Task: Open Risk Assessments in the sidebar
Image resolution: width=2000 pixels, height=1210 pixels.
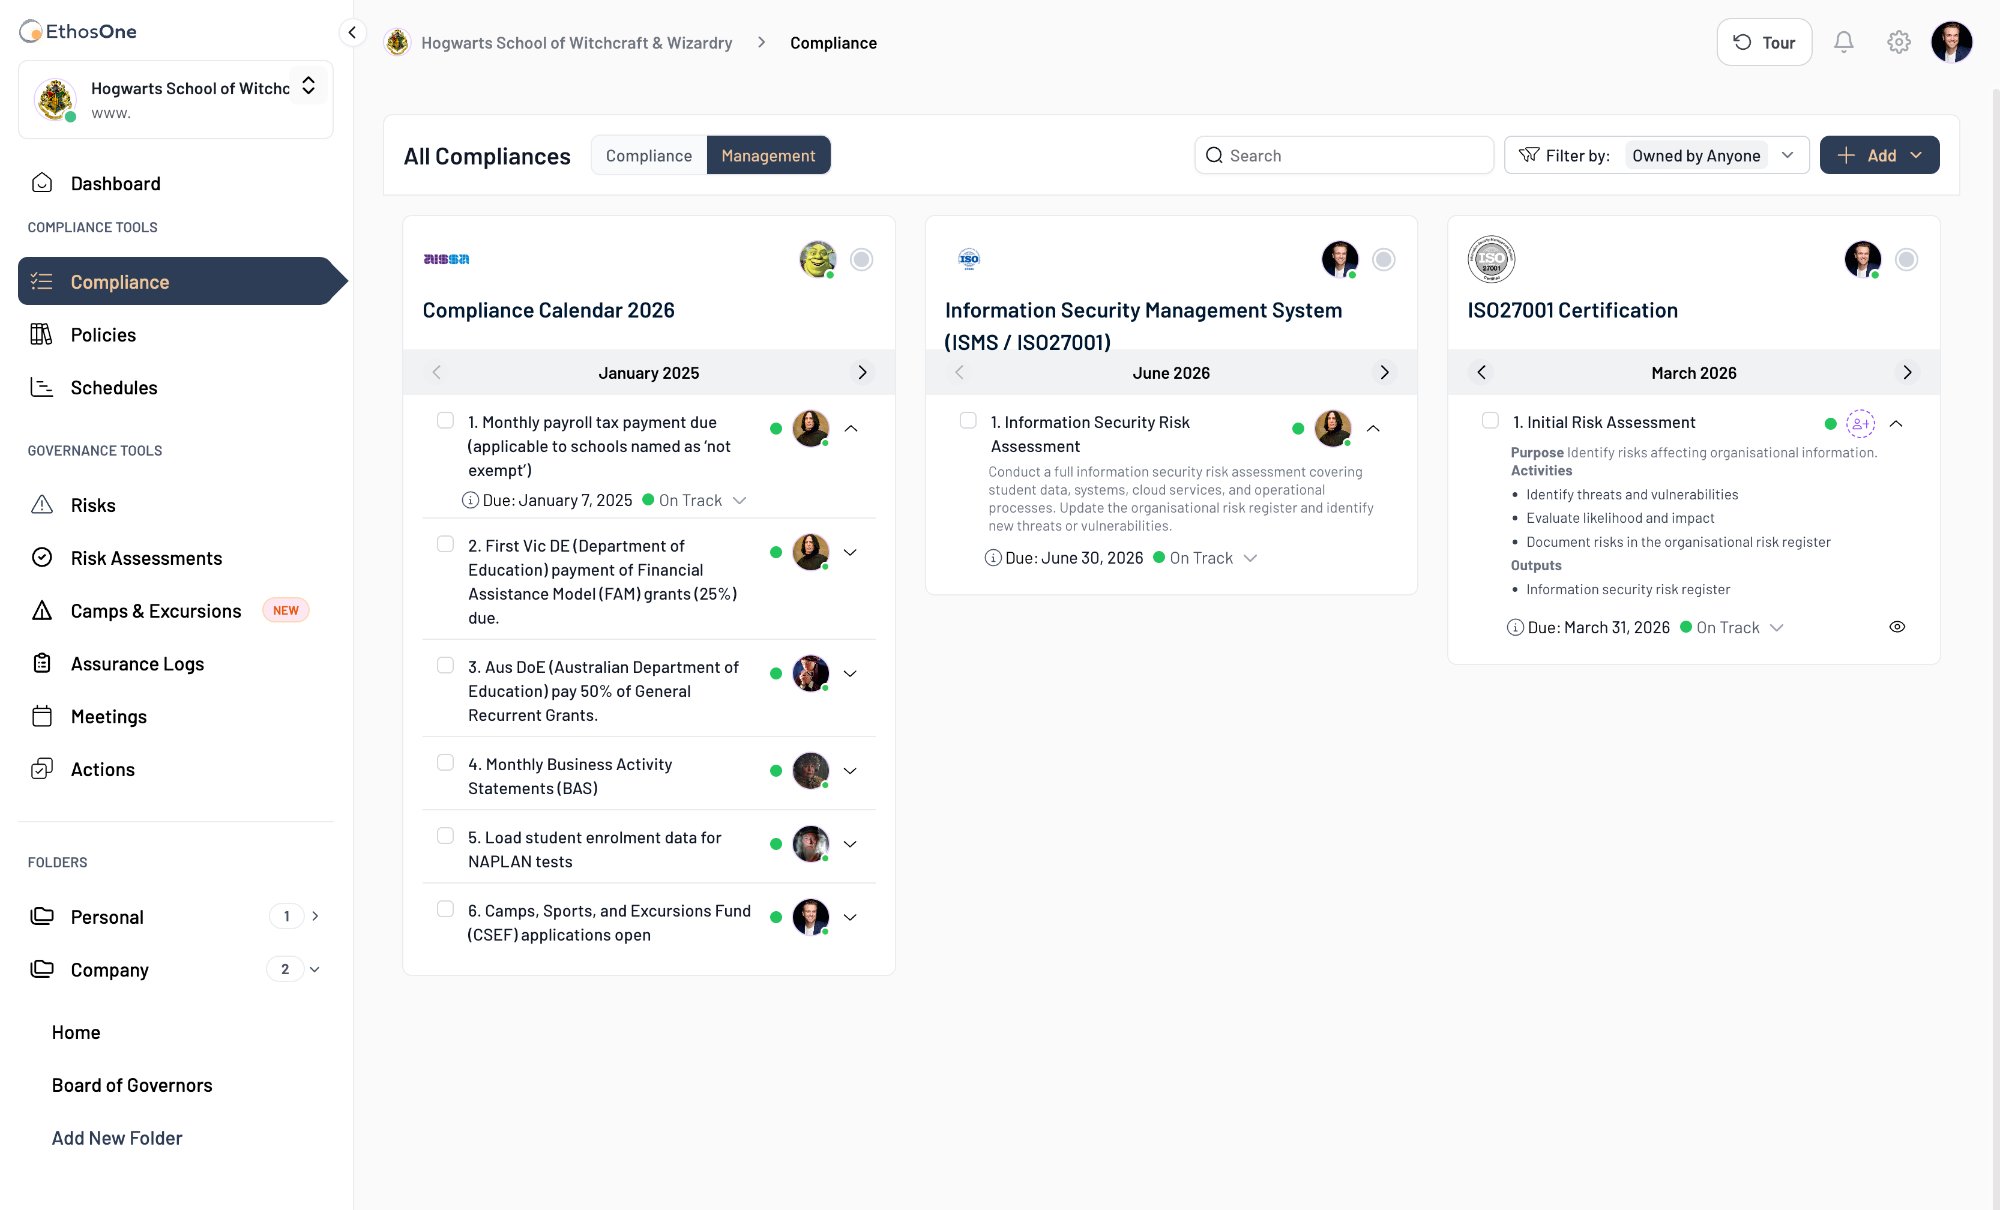Action: (146, 558)
